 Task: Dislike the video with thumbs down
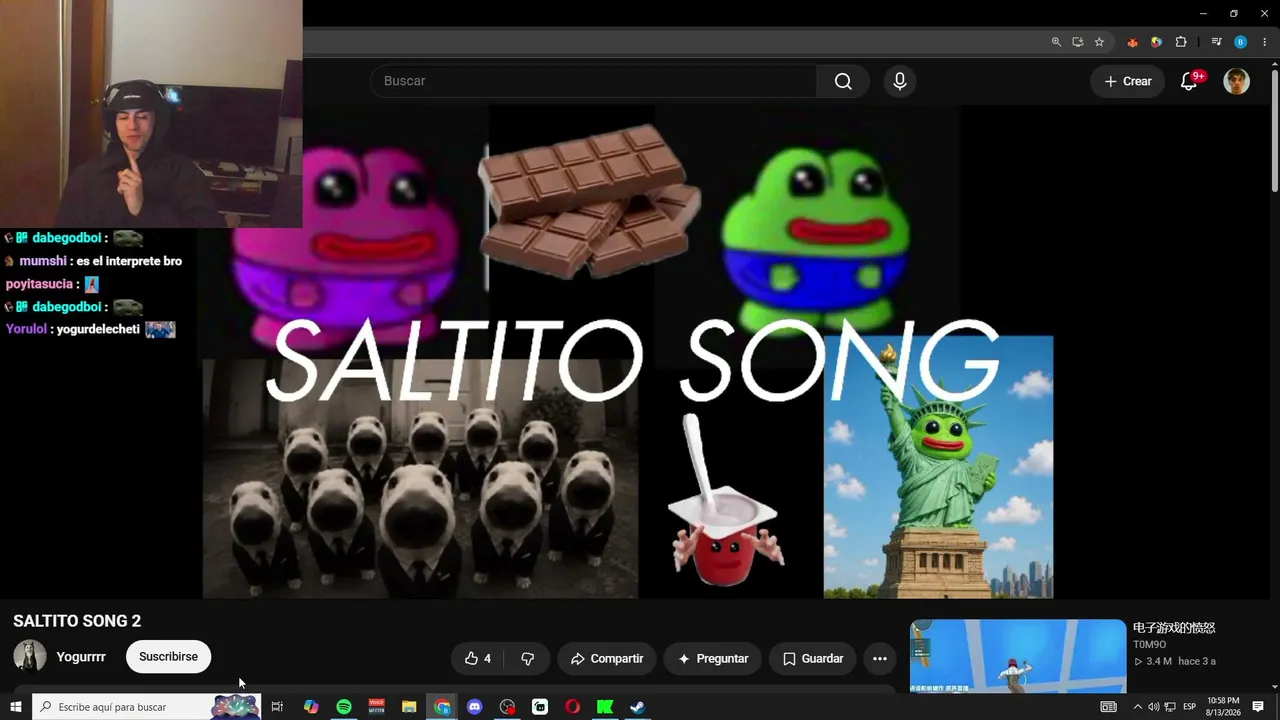(x=528, y=659)
